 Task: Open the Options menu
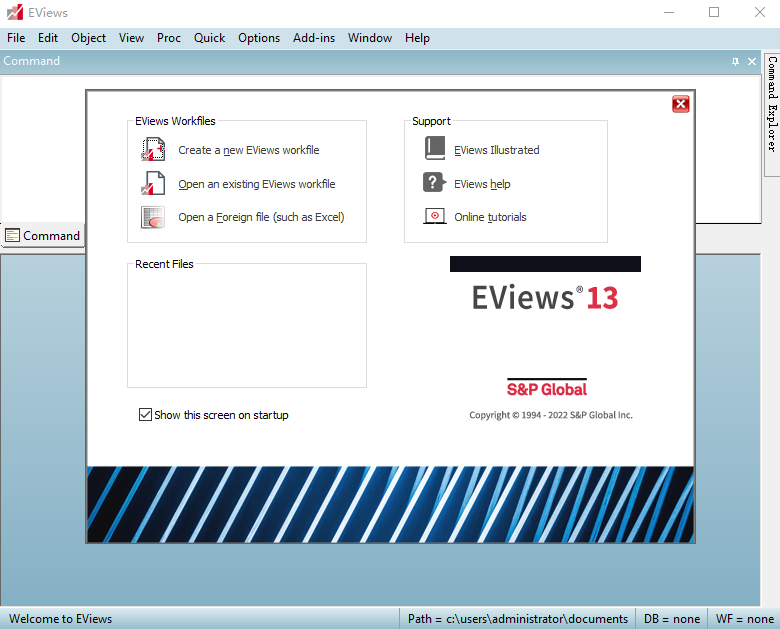click(x=259, y=38)
